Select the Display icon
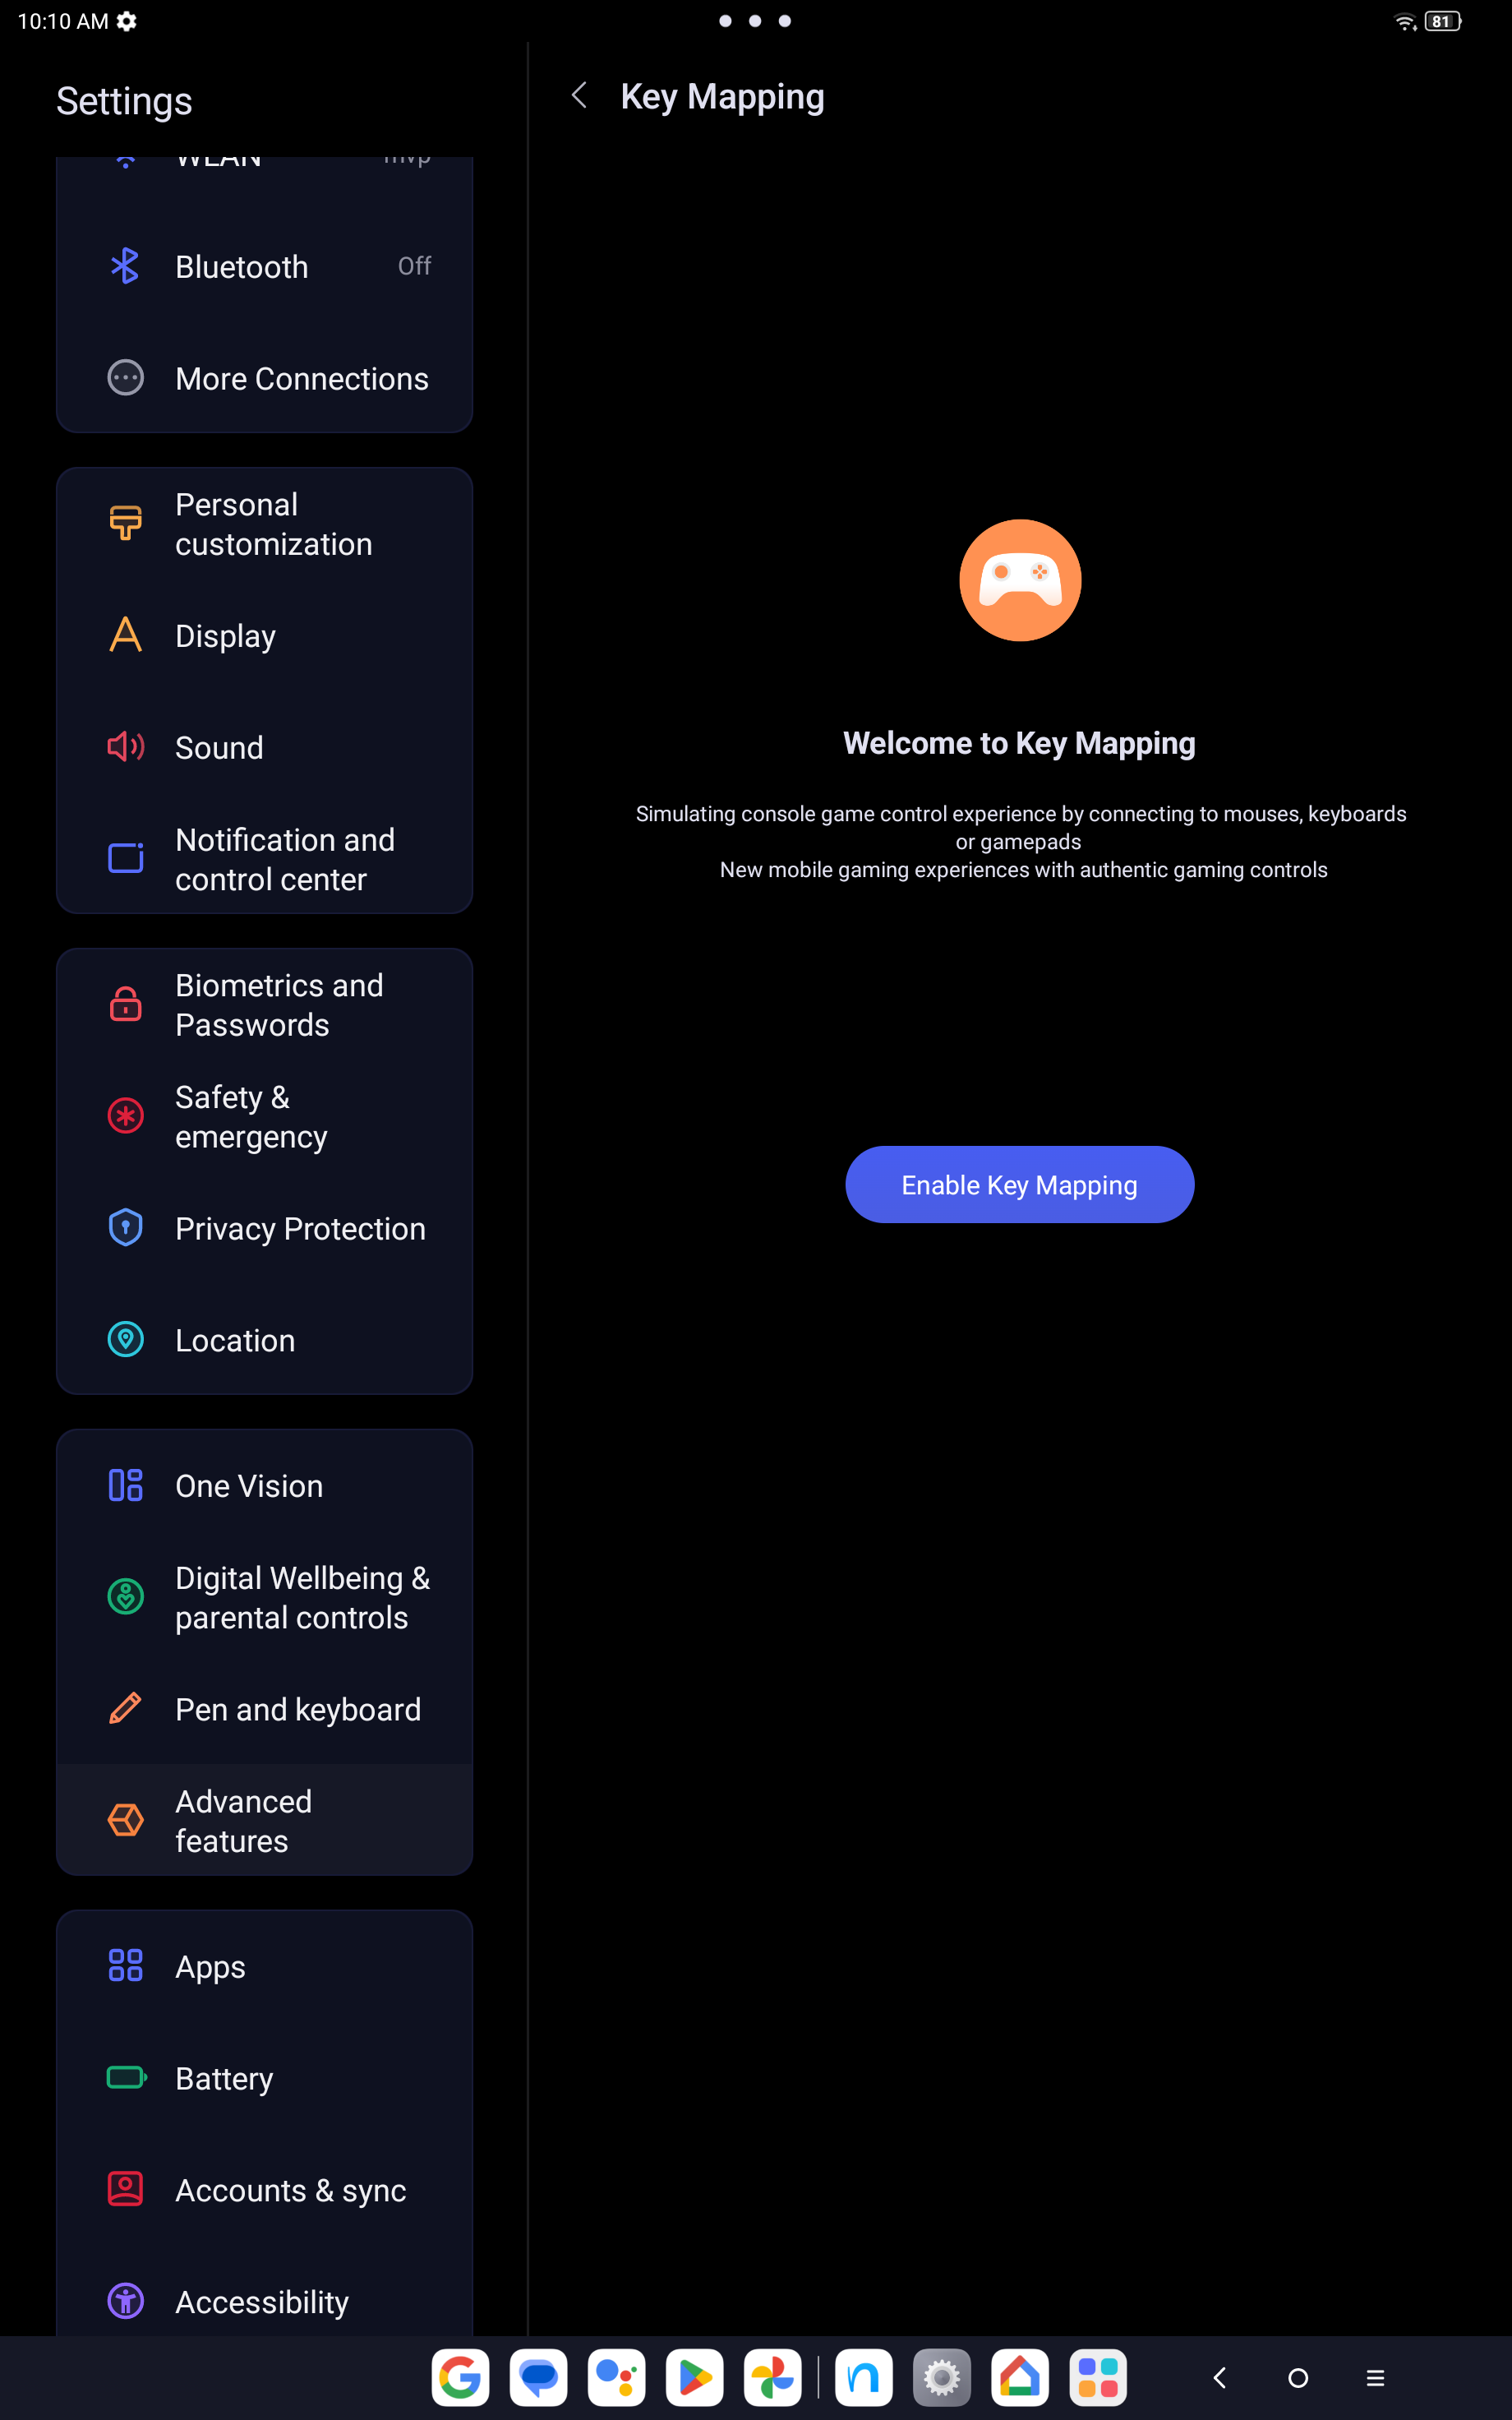1512x2420 pixels. [125, 635]
